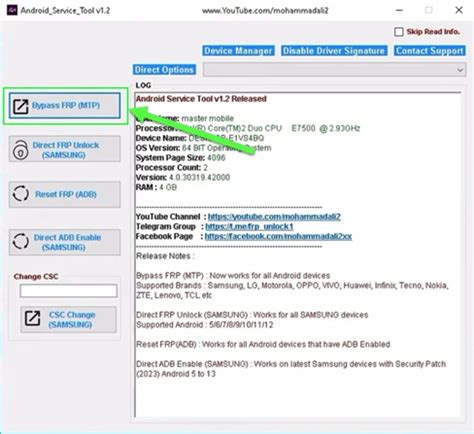The height and width of the screenshot is (434, 474).
Task: Focus the Change CSC text field
Action: (x=69, y=291)
